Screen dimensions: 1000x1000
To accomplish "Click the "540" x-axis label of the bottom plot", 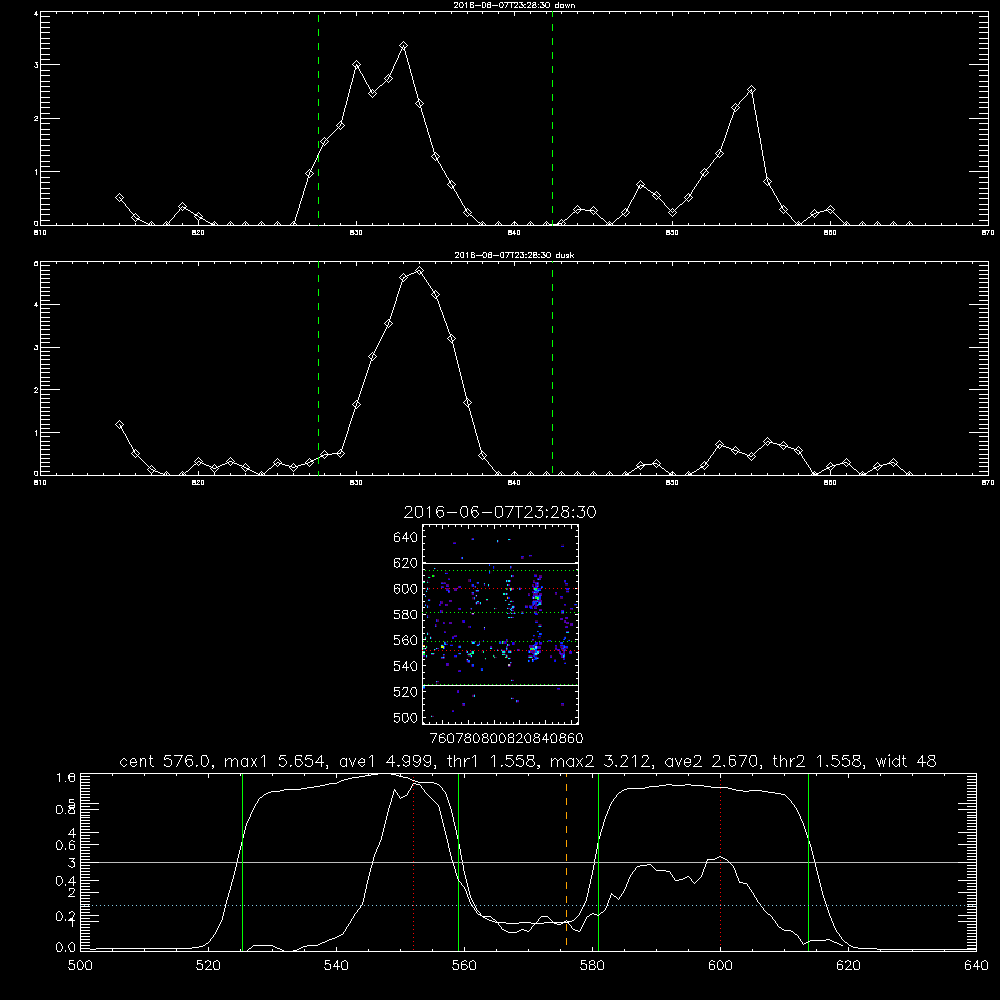I will [336, 966].
